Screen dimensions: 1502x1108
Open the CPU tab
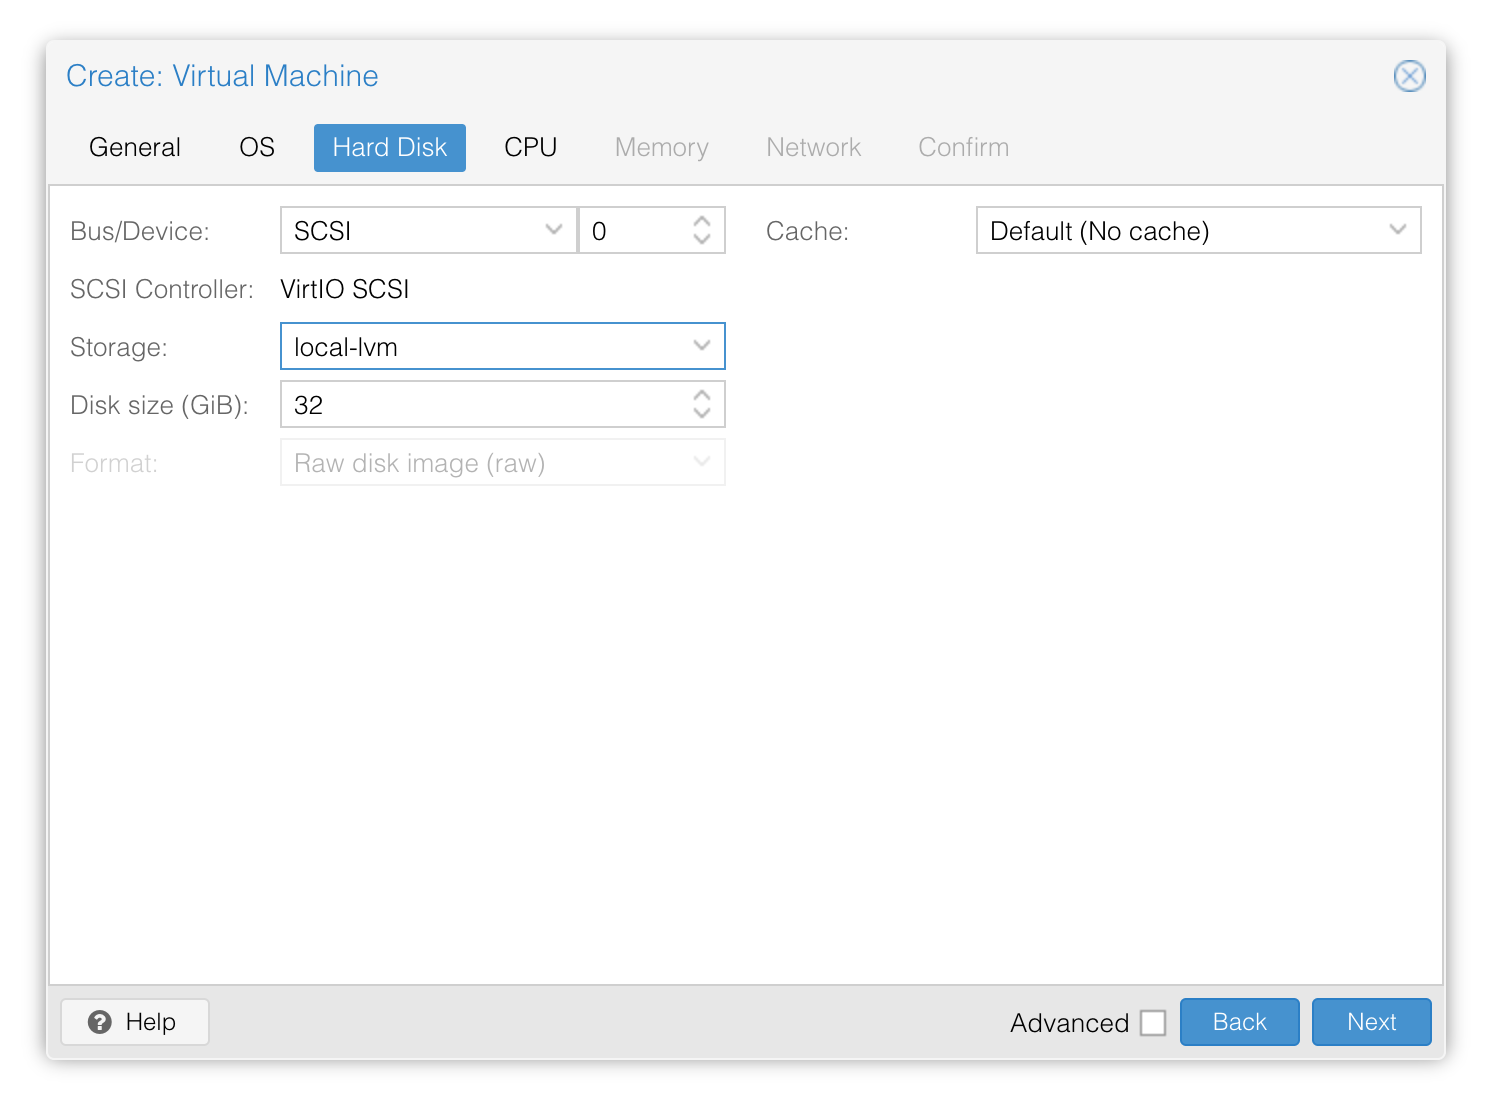pos(530,148)
